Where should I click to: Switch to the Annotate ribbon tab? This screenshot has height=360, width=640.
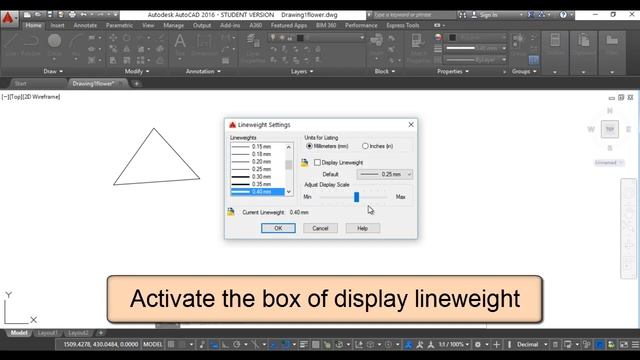coord(85,25)
